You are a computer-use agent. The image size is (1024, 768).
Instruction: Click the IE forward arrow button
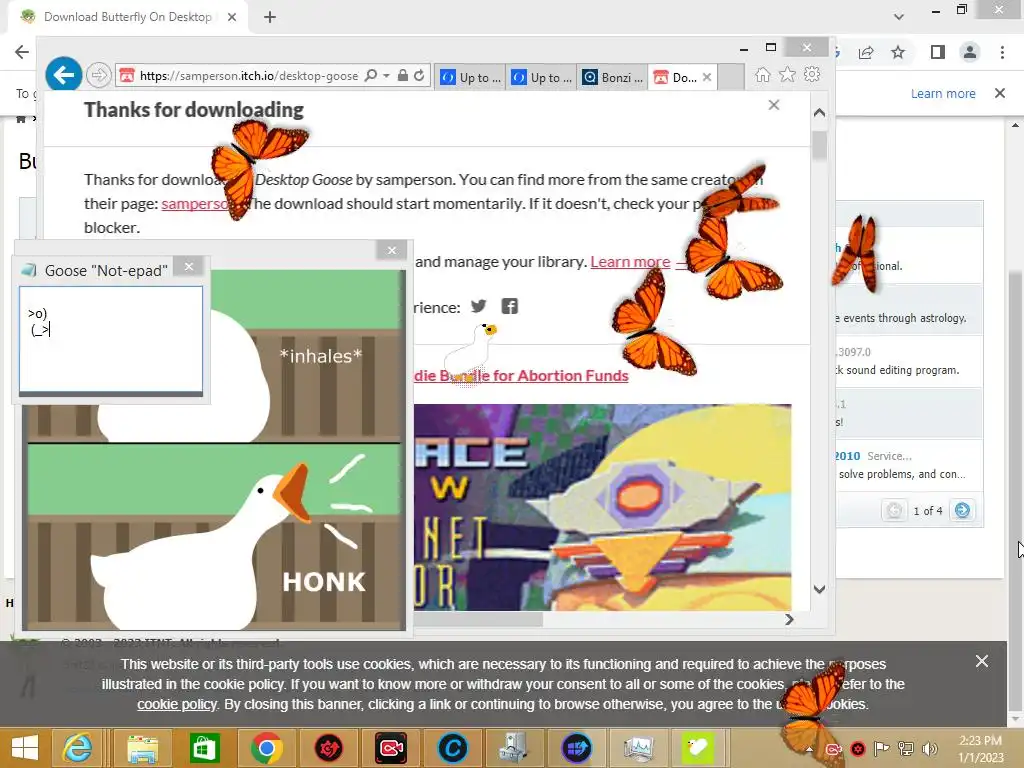click(x=99, y=75)
